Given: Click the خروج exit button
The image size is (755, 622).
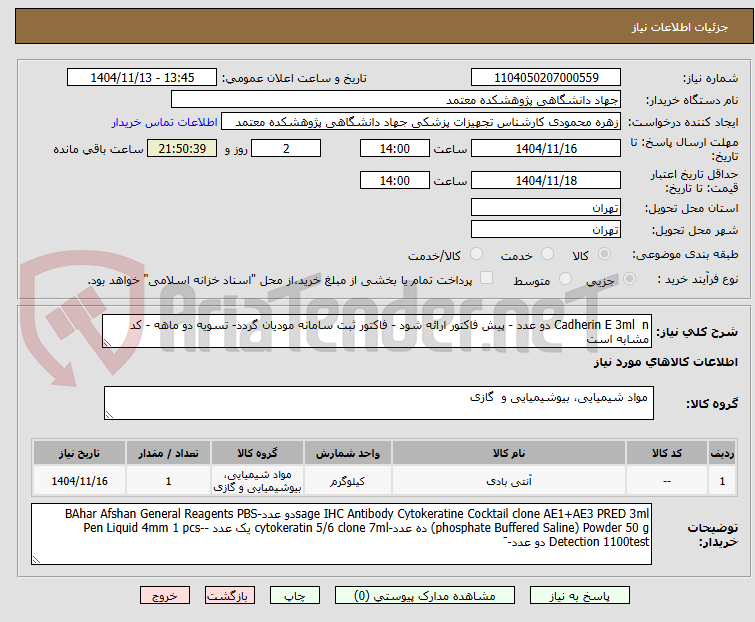Looking at the screenshot, I should (165, 596).
